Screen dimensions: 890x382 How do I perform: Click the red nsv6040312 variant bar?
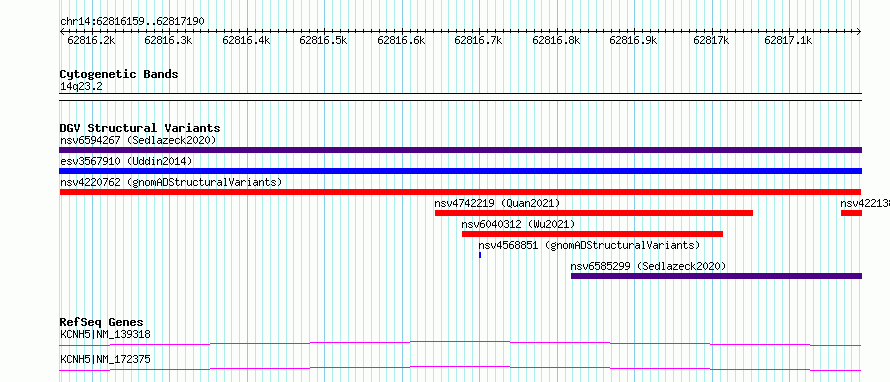[x=592, y=234]
